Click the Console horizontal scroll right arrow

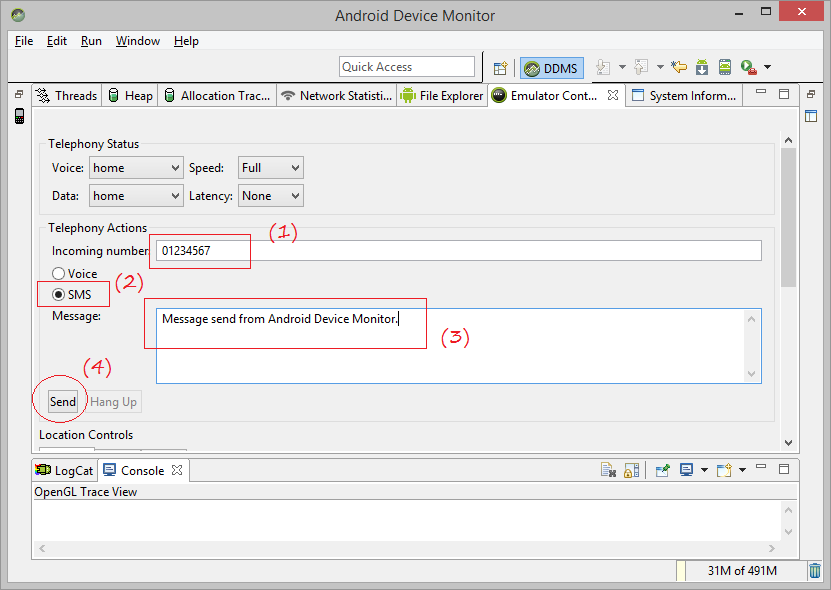point(772,548)
